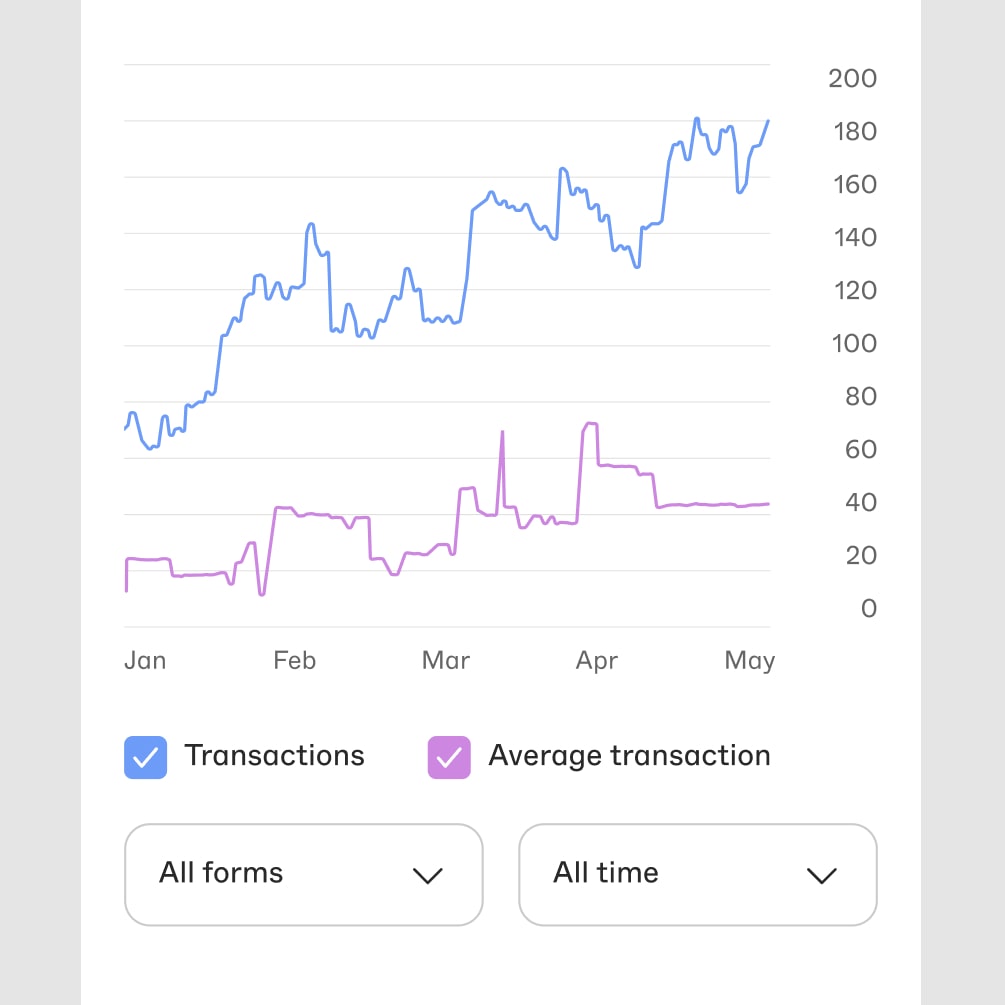1005x1005 pixels.
Task: Click the chevron in All forms selector
Action: coord(428,876)
